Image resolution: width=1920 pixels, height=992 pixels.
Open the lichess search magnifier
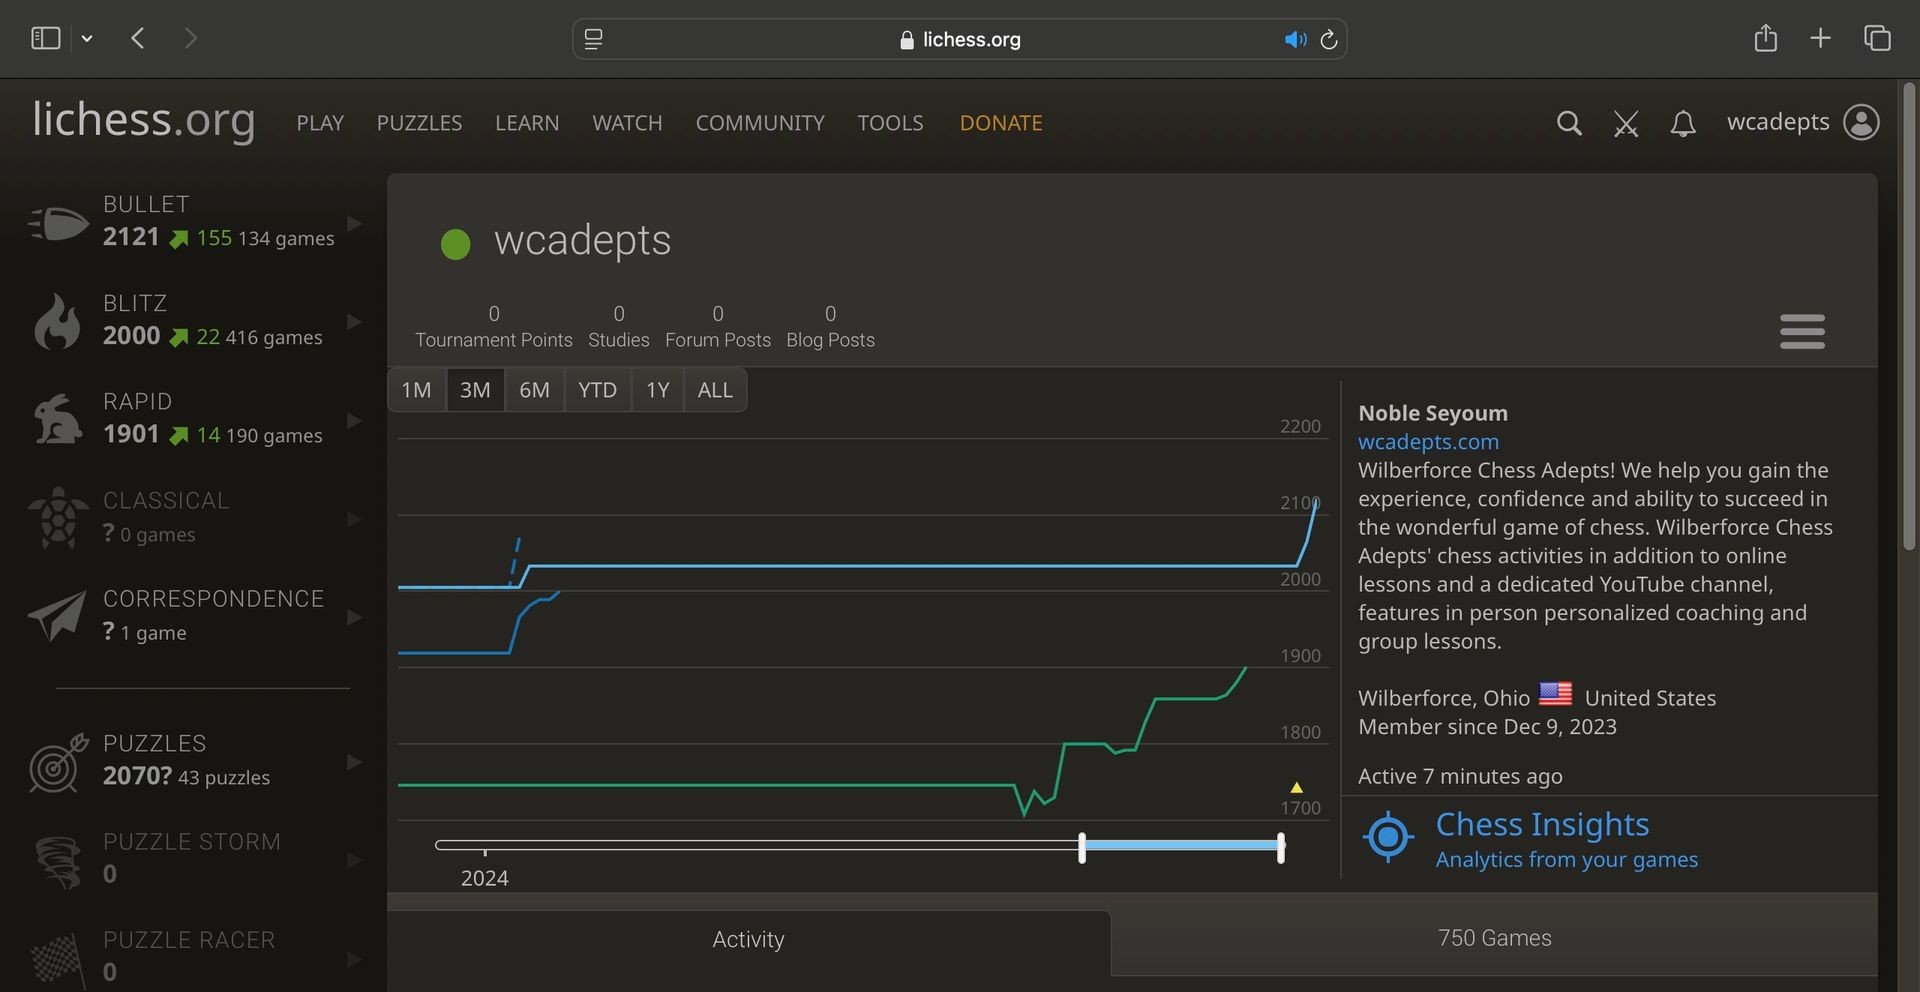(x=1569, y=123)
